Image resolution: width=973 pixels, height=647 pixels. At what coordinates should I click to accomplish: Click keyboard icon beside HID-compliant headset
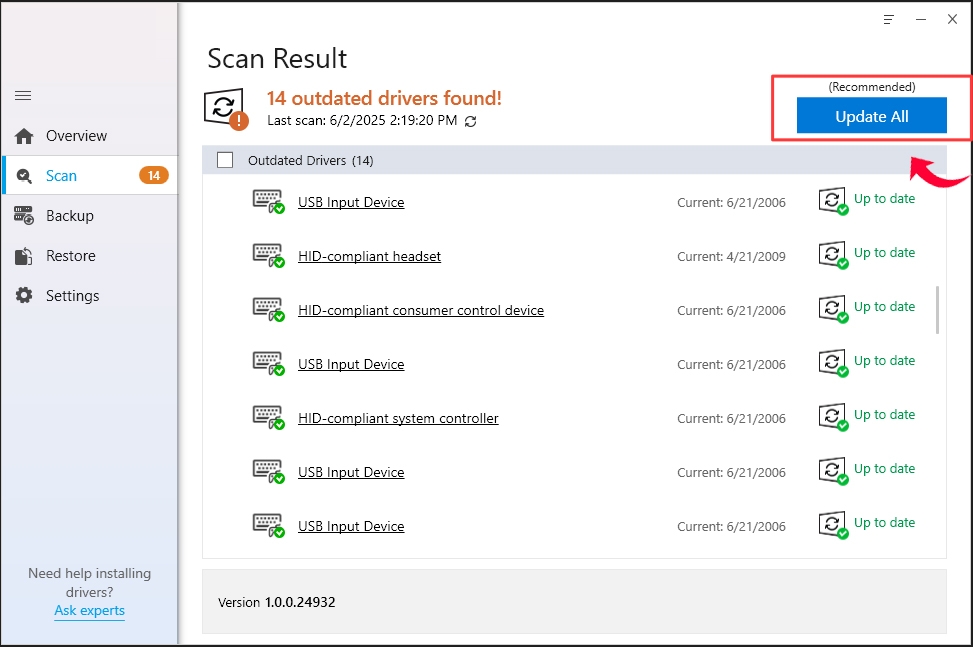pos(267,255)
